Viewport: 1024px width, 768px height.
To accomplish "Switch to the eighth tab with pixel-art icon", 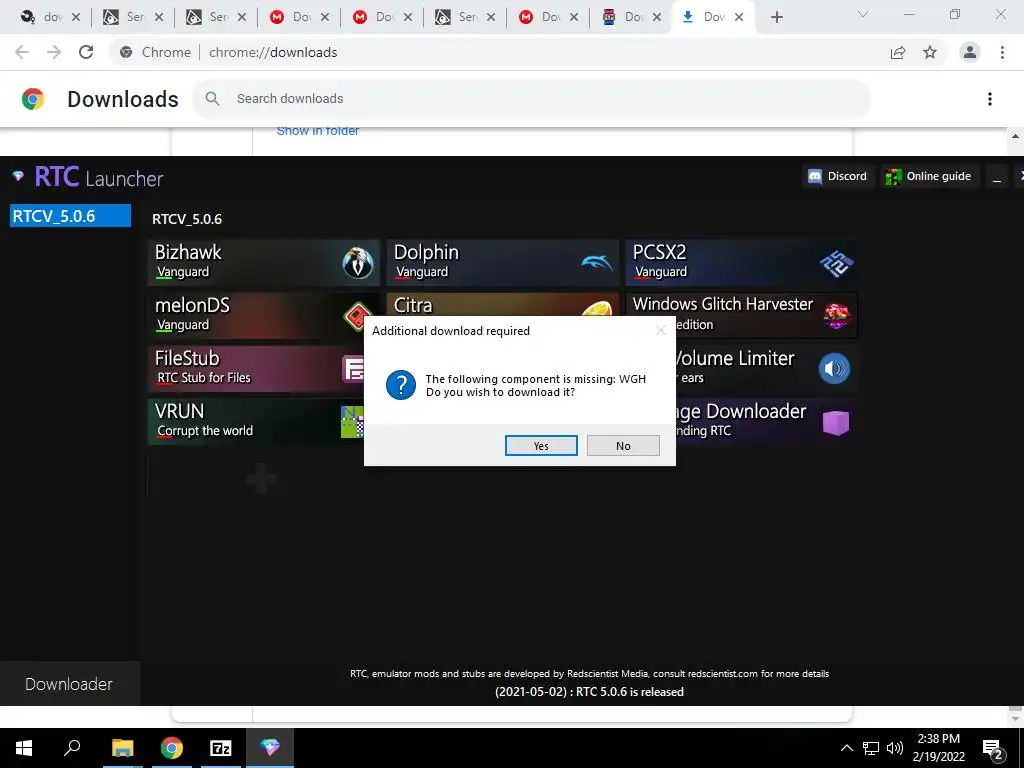I will tap(630, 17).
